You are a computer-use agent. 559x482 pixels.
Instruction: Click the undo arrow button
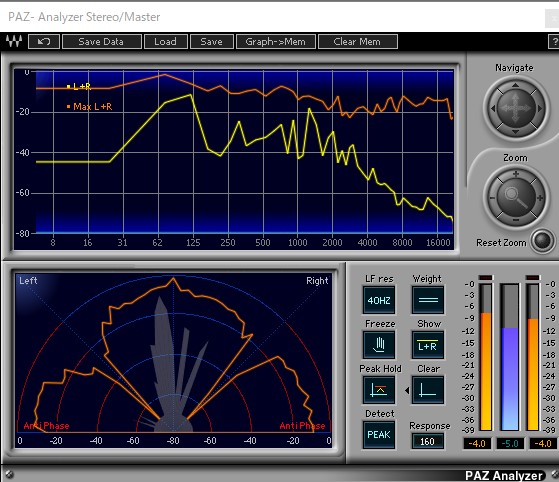pyautogui.click(x=44, y=41)
